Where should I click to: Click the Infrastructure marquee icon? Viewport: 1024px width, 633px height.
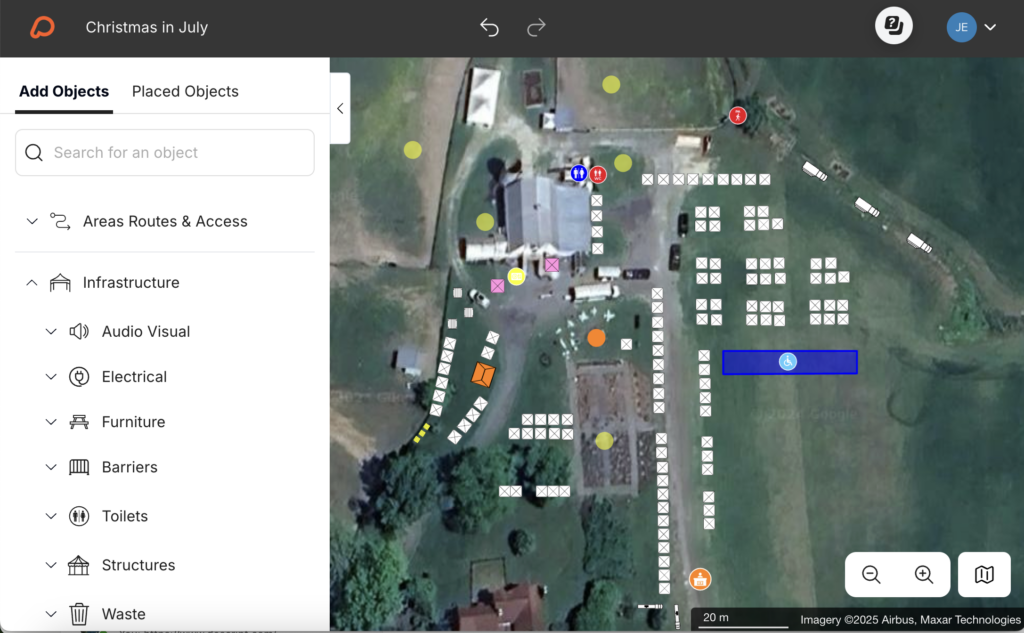pos(58,282)
